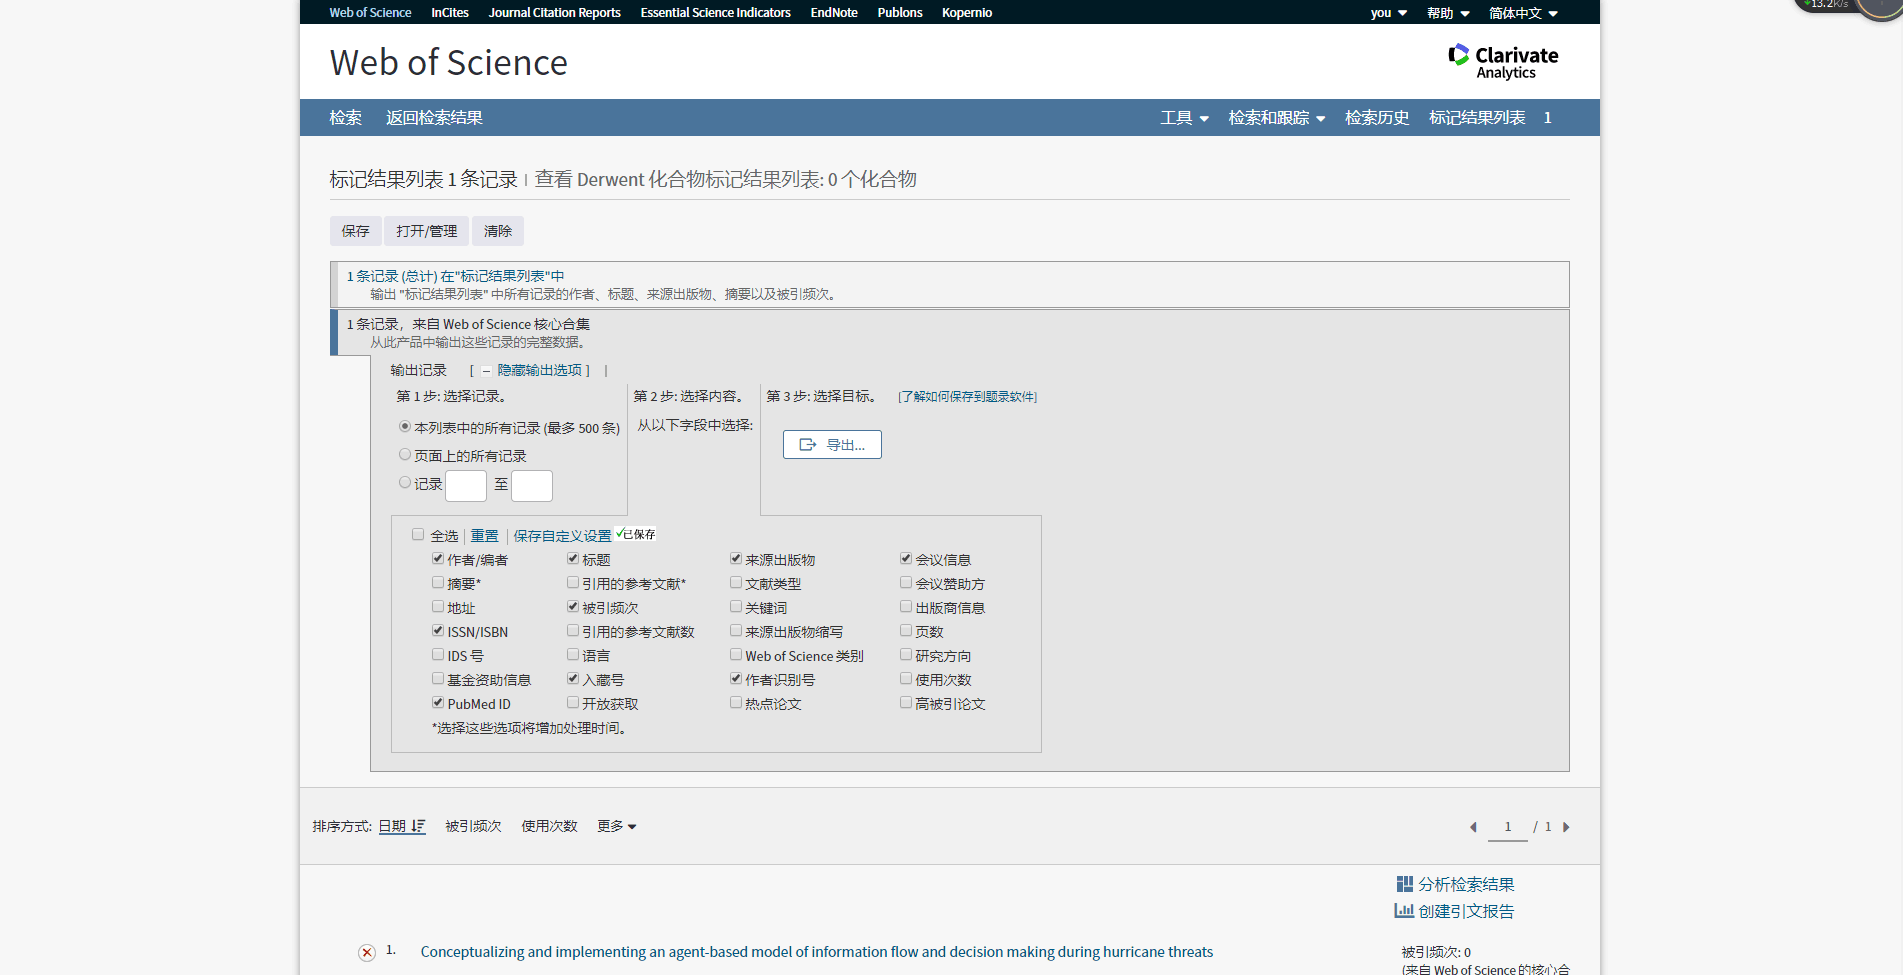This screenshot has height=975, width=1903.
Task: Click the sort direction icon beside 日期
Action: pyautogui.click(x=419, y=825)
